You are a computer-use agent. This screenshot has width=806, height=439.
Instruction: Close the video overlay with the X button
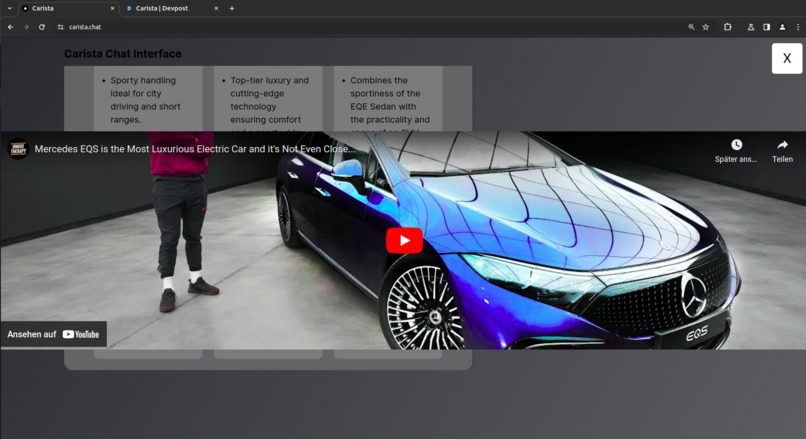coord(786,58)
